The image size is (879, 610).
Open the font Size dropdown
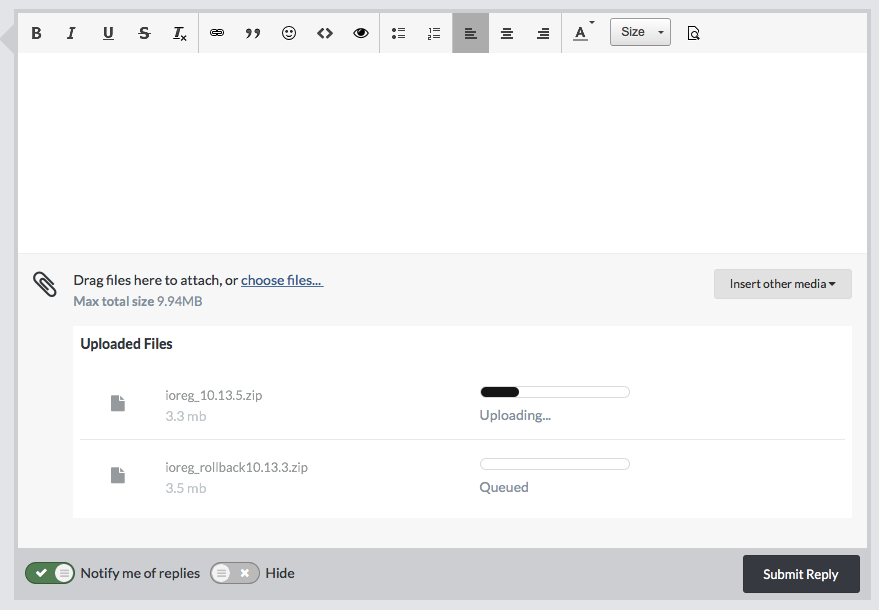click(x=640, y=32)
